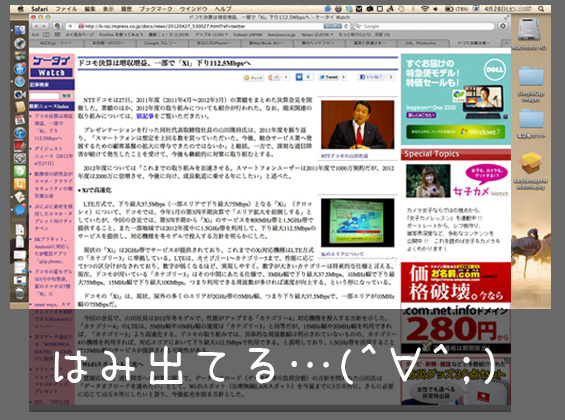Image resolution: width=565 pixels, height=420 pixels.
Task: Open the 編集 menu
Action: pyautogui.click(x=90, y=9)
